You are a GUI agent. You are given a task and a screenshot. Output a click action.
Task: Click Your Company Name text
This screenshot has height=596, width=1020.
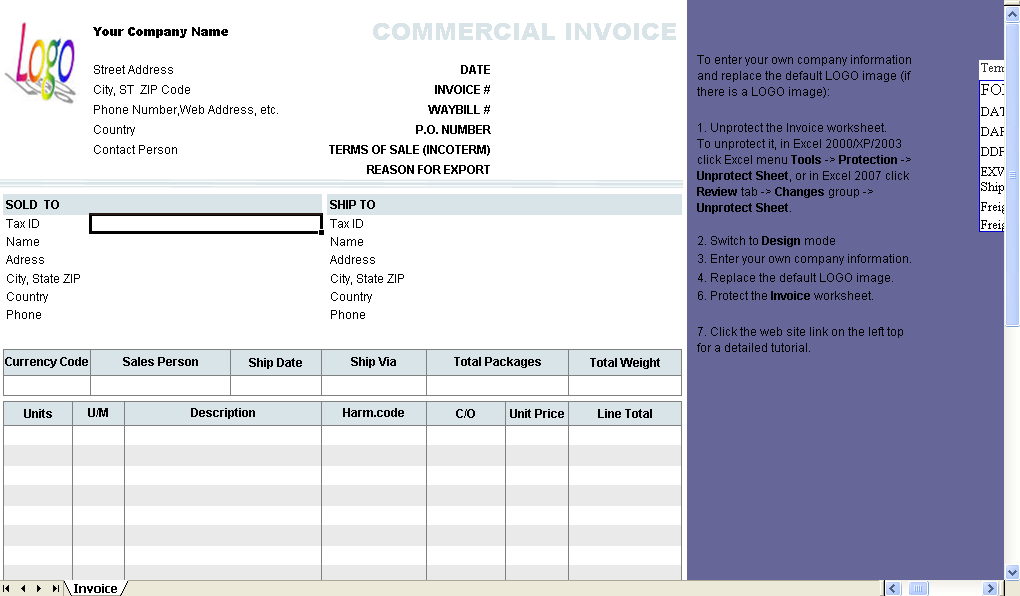pos(161,31)
